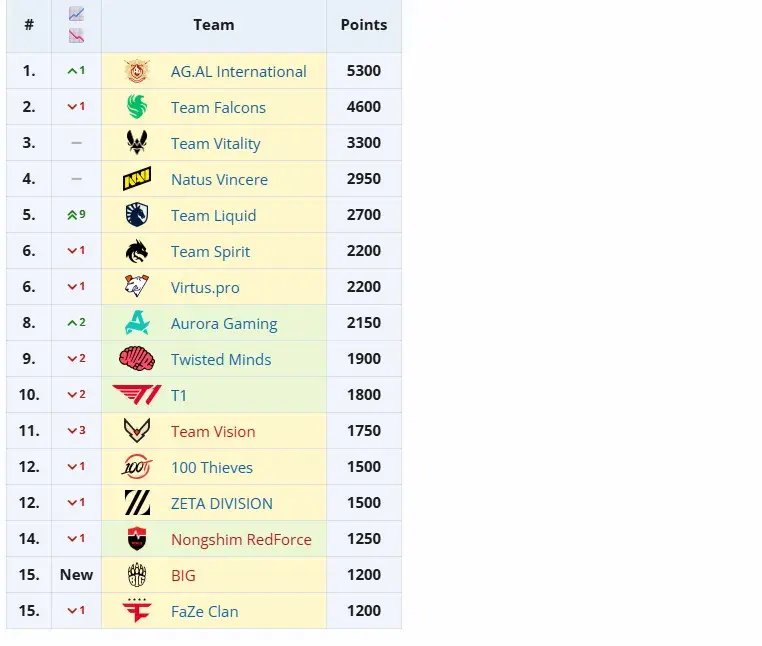Click the Team Liquid horse logo
Viewport: 762px width, 646px height.
(137, 215)
